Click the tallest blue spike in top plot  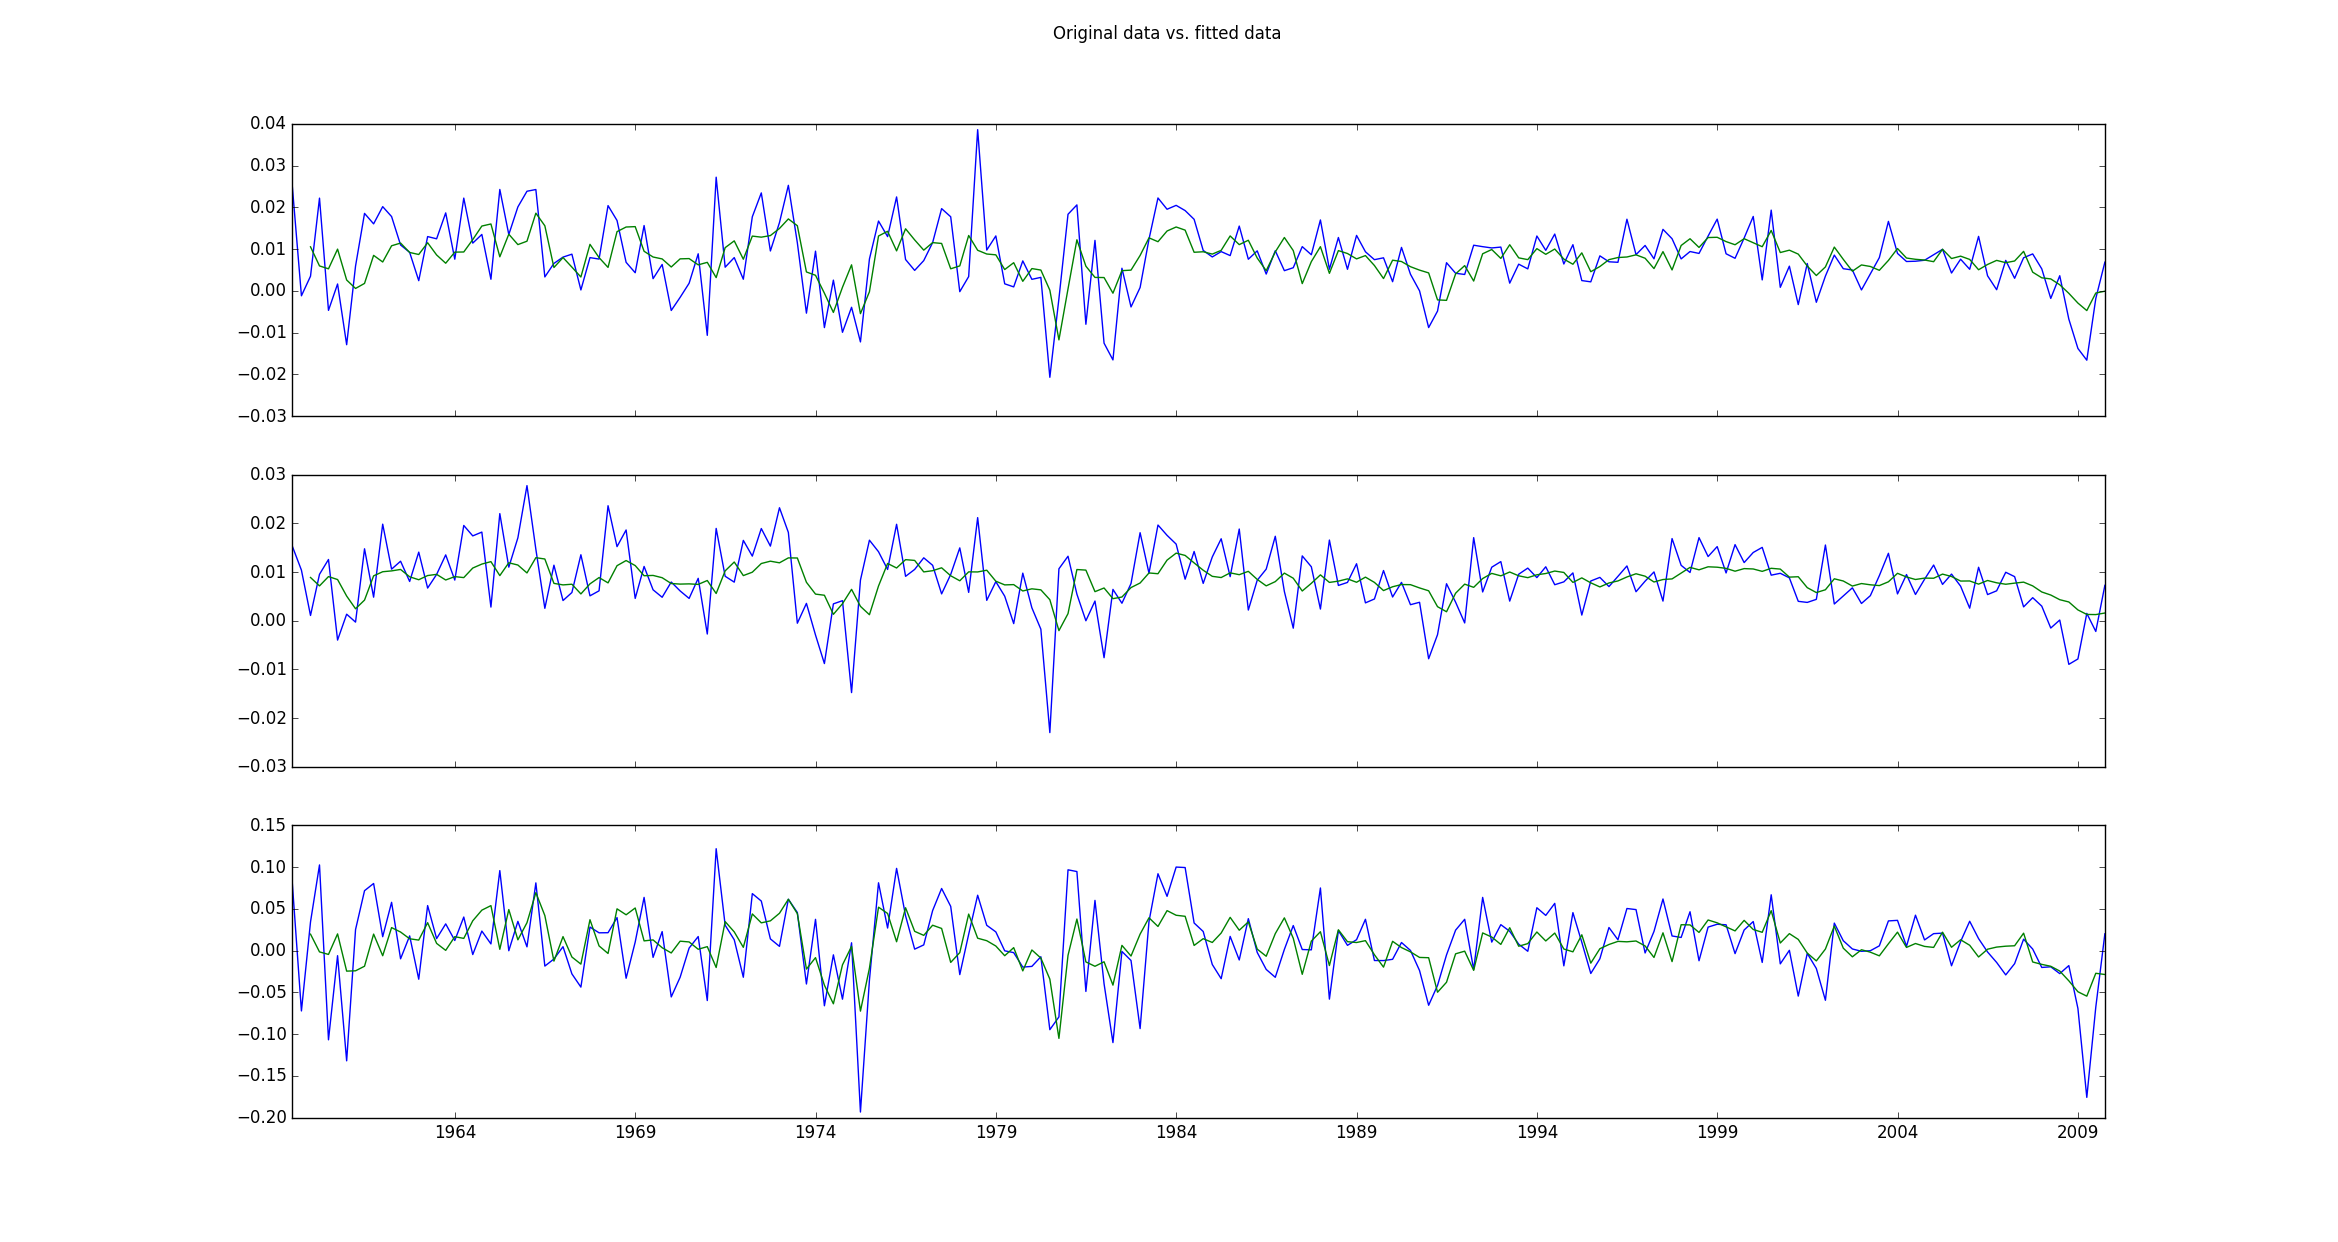[977, 130]
